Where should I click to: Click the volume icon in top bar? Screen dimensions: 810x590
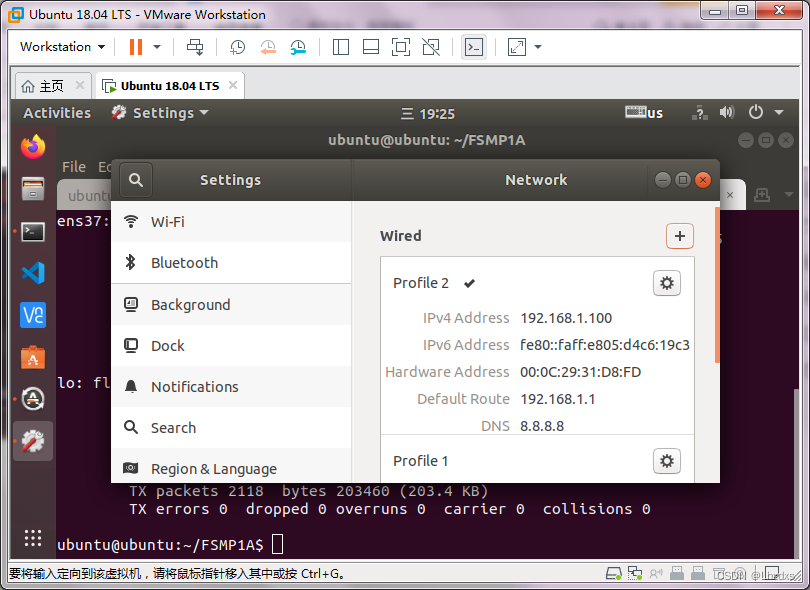pos(727,112)
